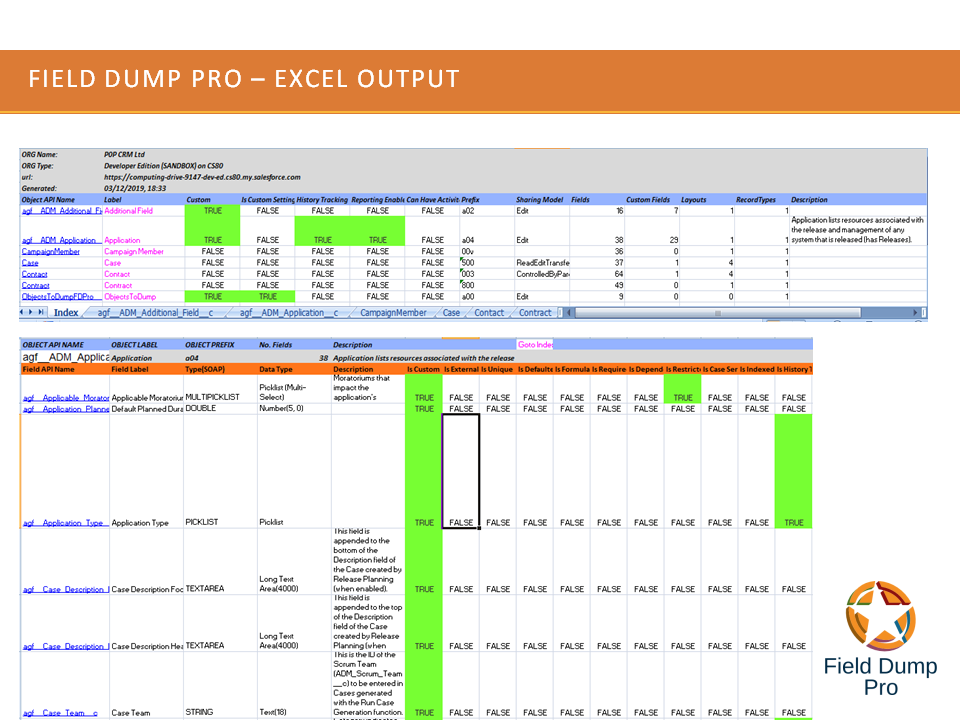960x720 pixels.
Task: Select the agf__ADM_Application__c sheet tab
Action: coord(291,313)
